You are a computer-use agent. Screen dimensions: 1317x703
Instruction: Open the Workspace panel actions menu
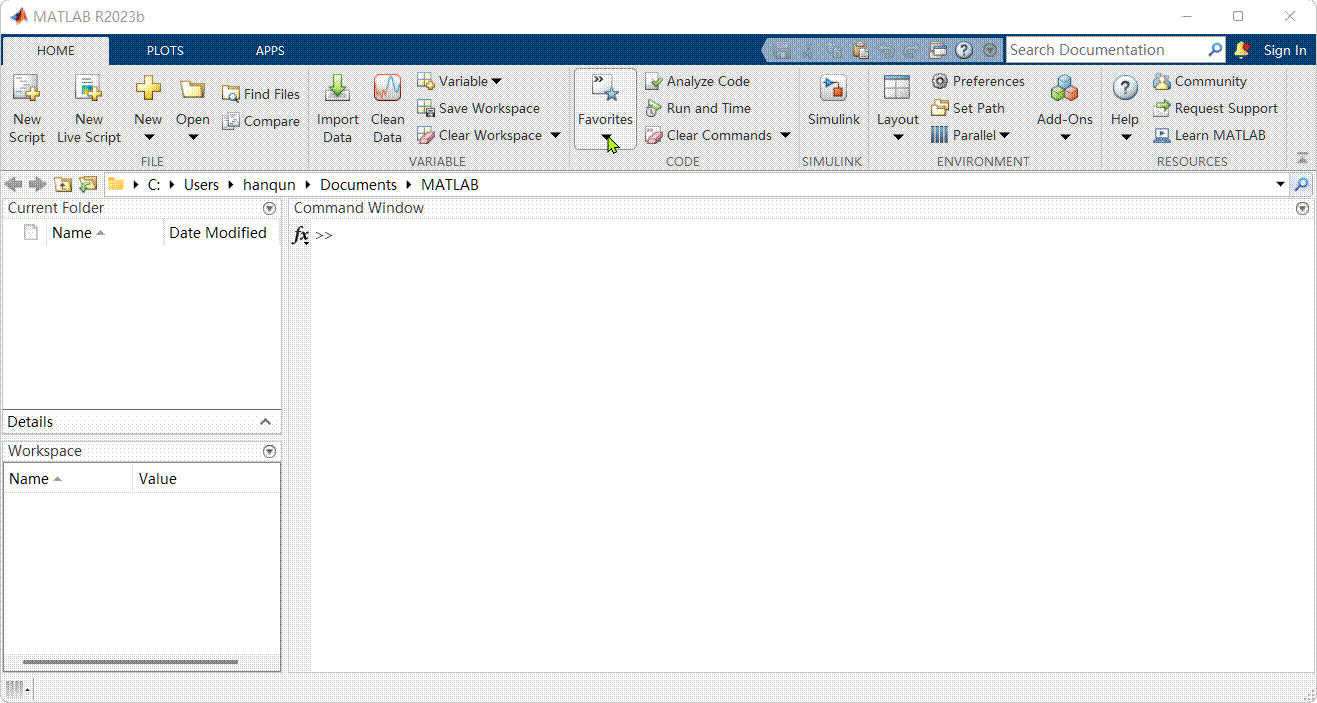[269, 451]
